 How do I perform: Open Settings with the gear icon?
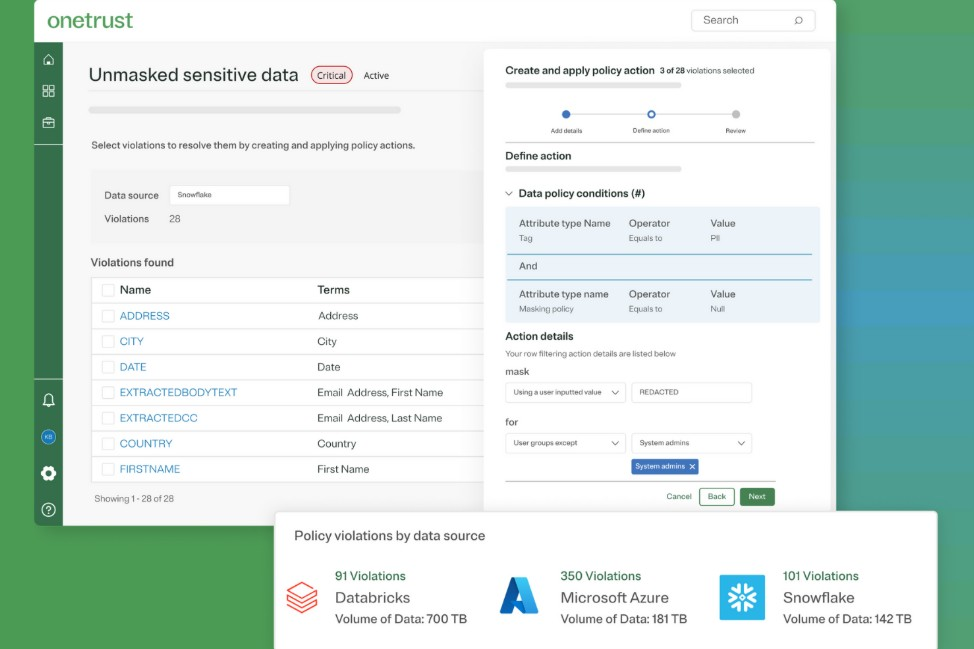pos(48,474)
